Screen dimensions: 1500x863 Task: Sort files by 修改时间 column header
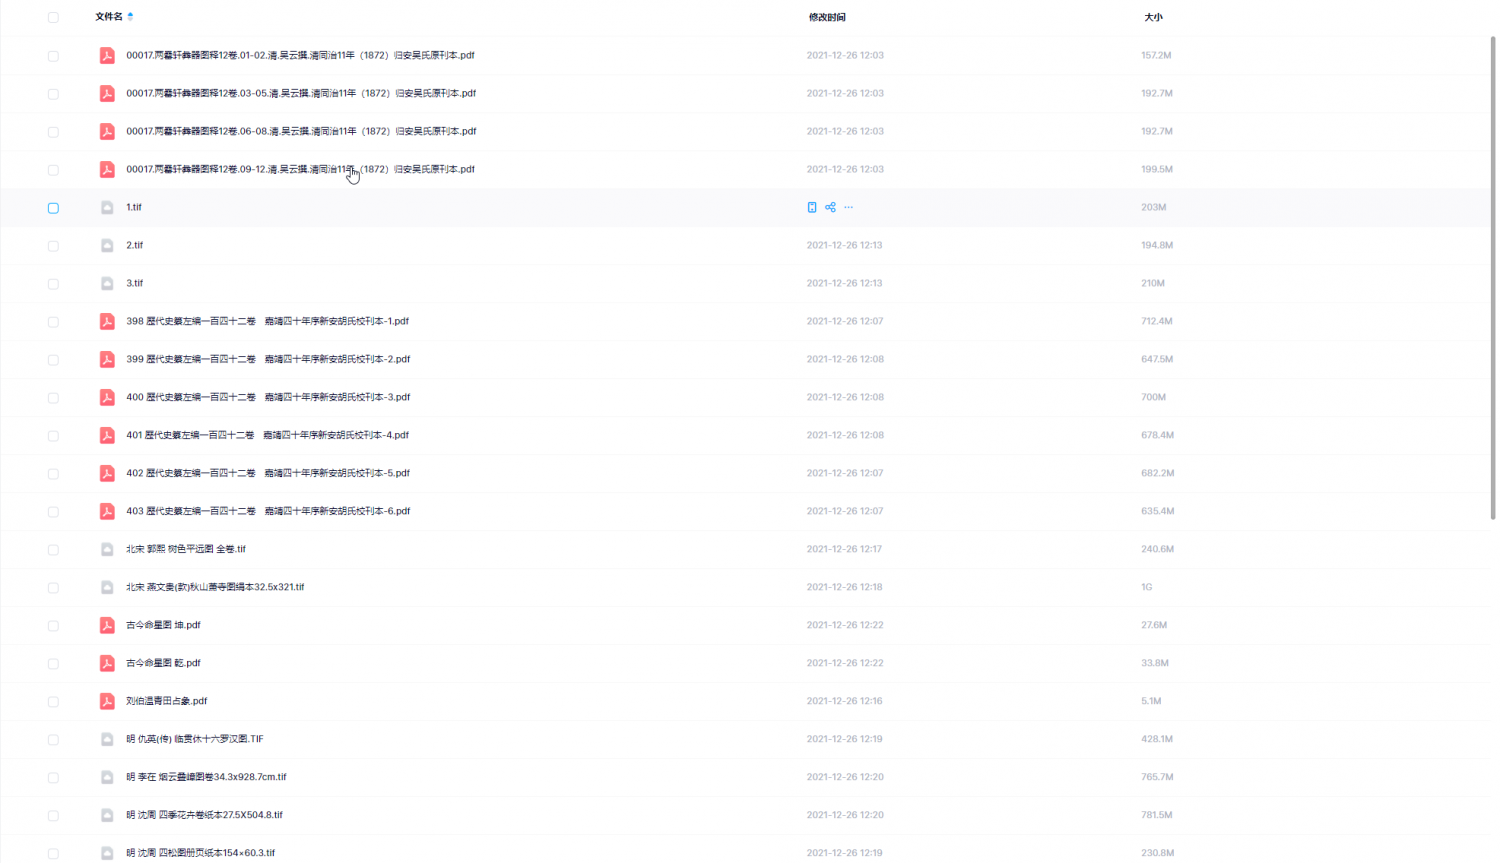click(827, 17)
